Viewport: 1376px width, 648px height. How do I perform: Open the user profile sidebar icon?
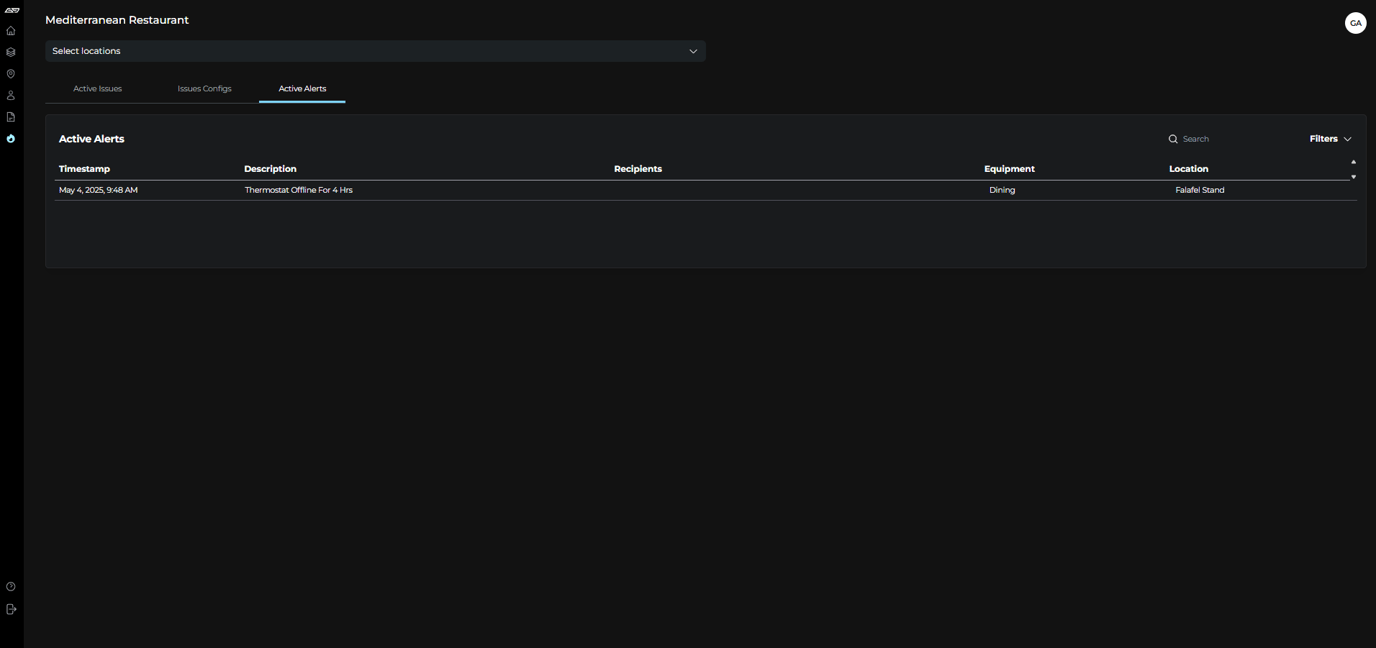11,96
